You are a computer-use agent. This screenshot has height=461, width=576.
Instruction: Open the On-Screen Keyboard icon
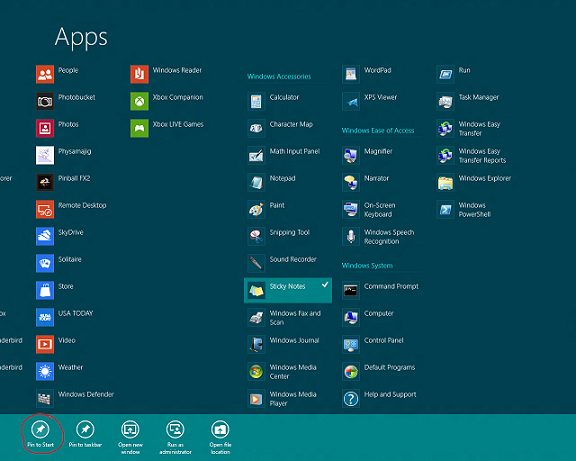click(x=351, y=209)
